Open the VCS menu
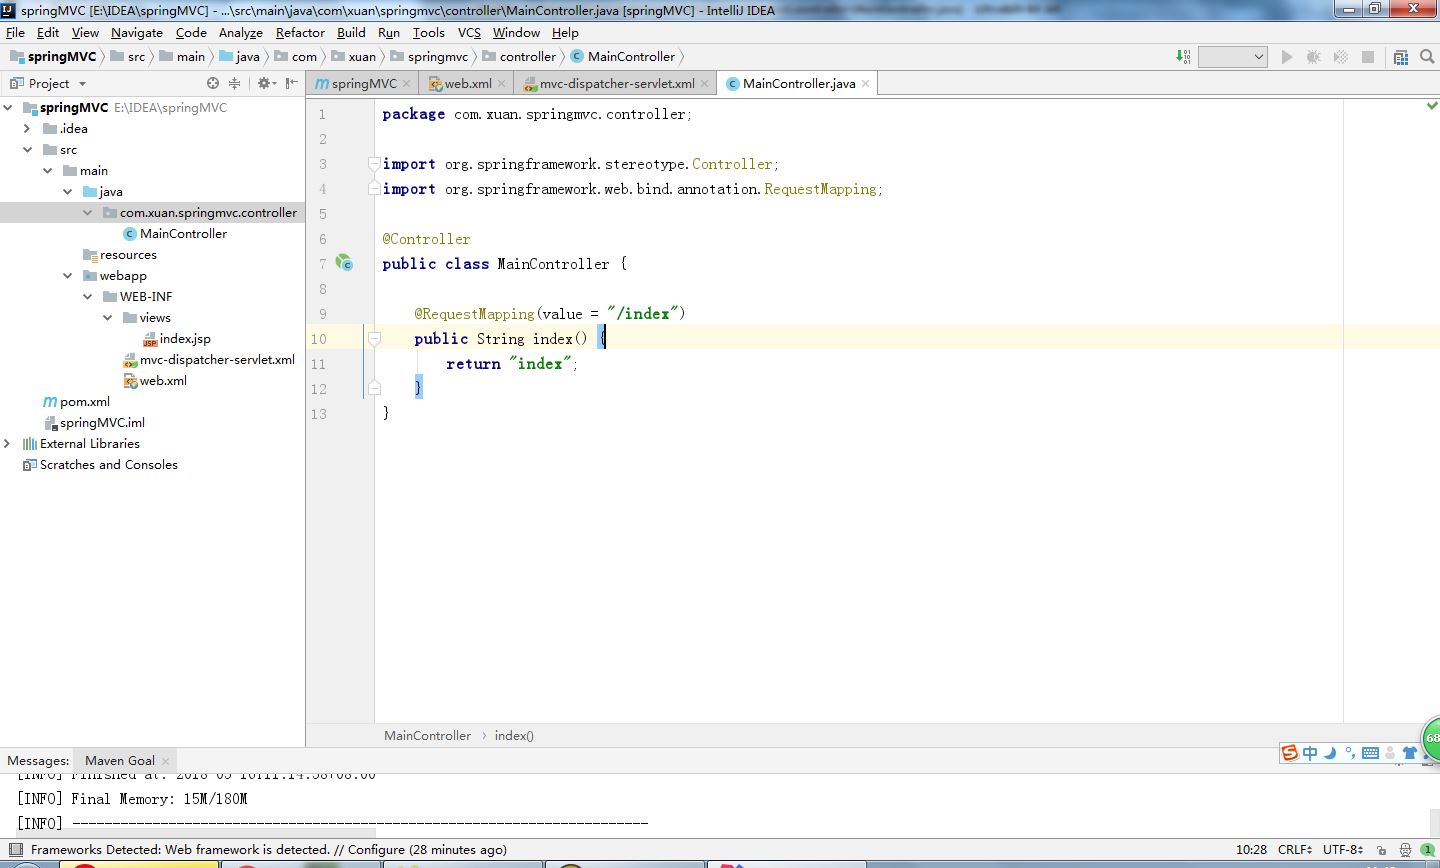The width and height of the screenshot is (1440, 868). tap(469, 32)
